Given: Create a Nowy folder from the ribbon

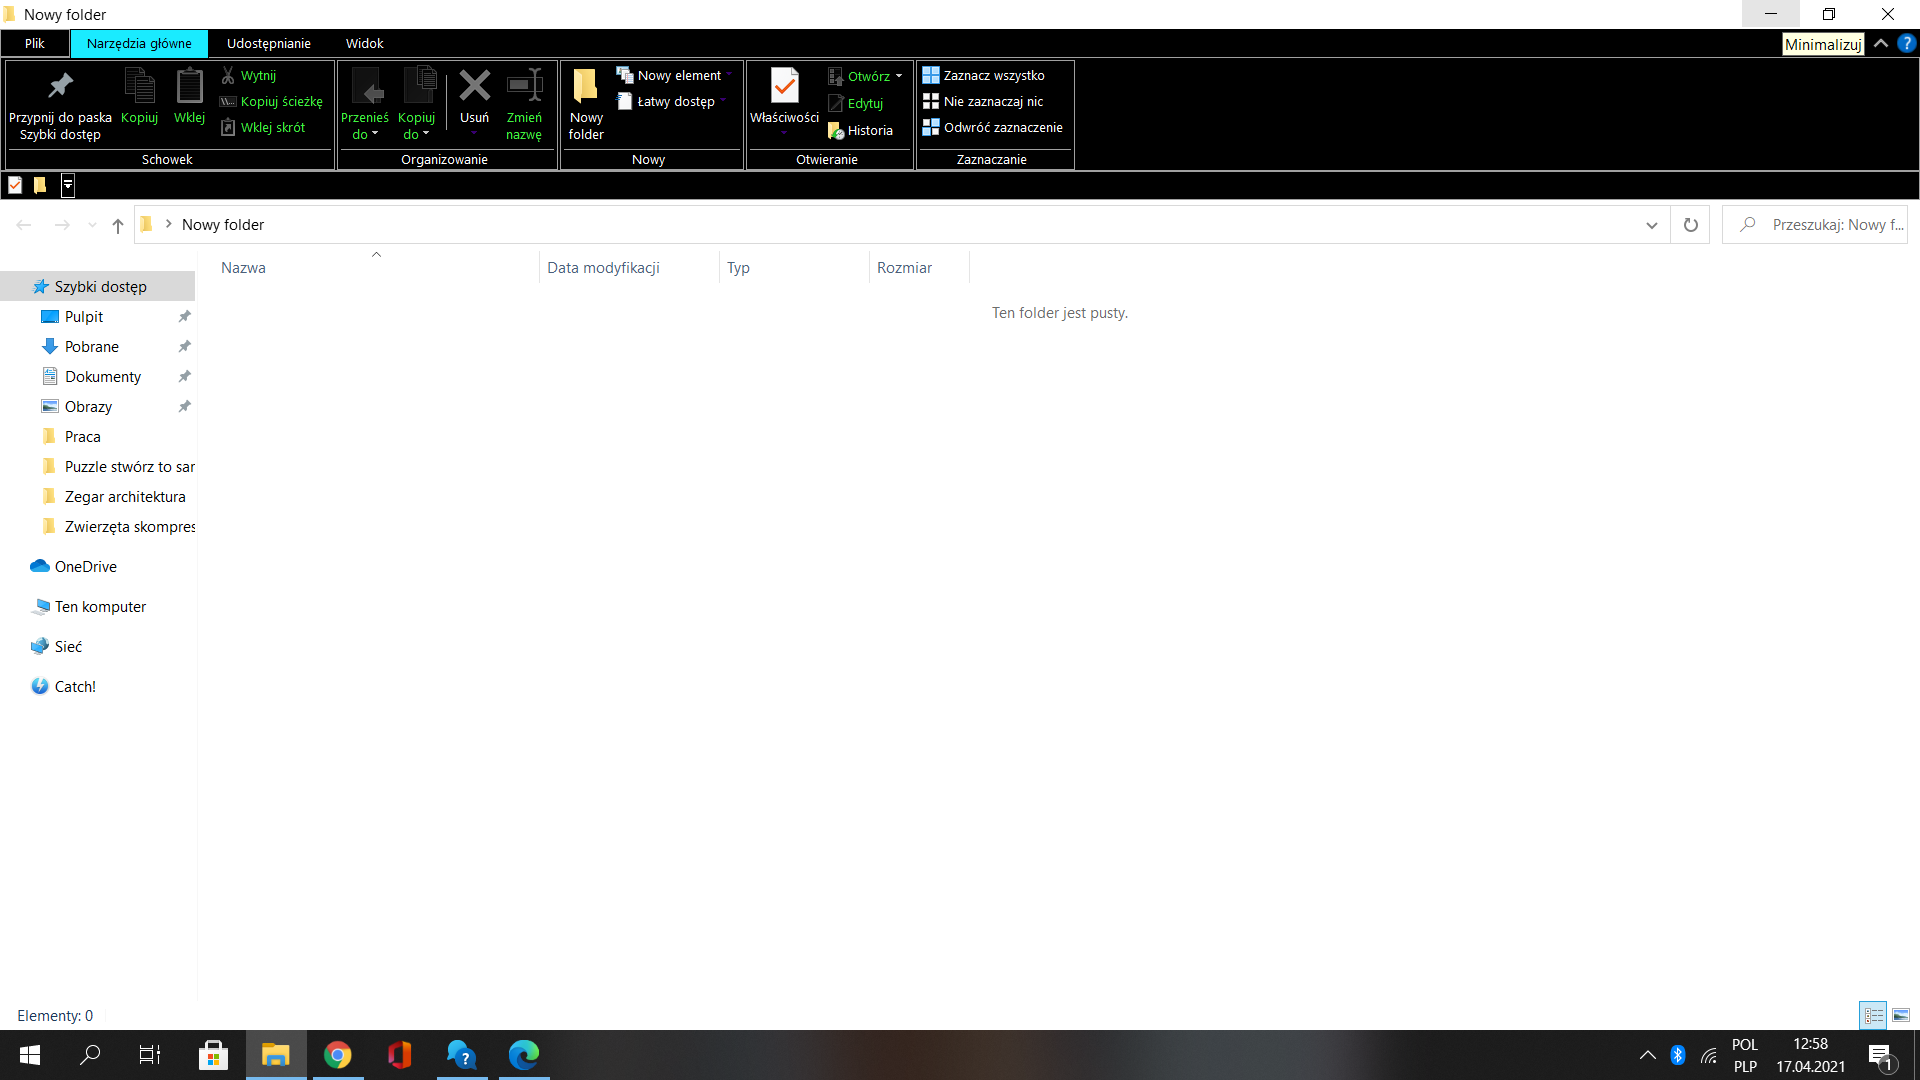Looking at the screenshot, I should [586, 100].
